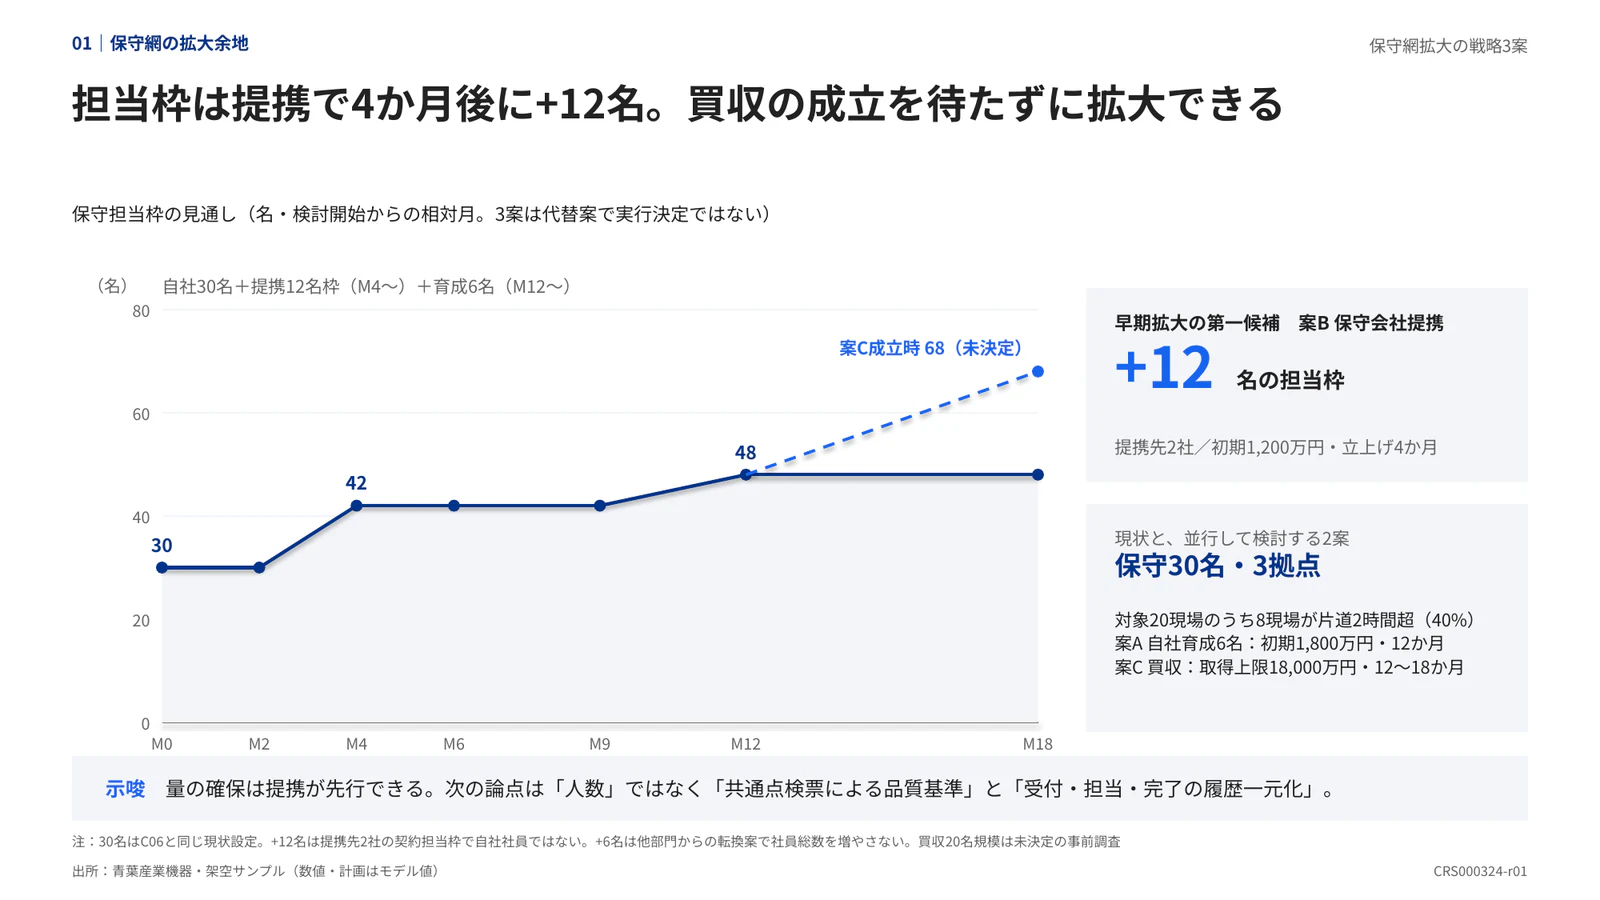Viewport: 1600px width, 900px height.
Task: Click the document ID 「CRS000324-r01」
Action: (1480, 871)
